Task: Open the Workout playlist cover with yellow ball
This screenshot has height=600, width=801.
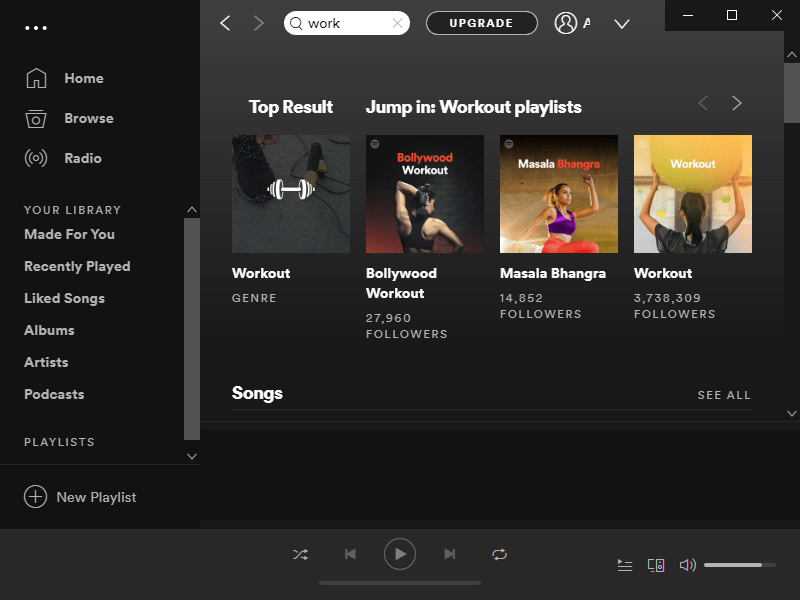Action: (693, 194)
